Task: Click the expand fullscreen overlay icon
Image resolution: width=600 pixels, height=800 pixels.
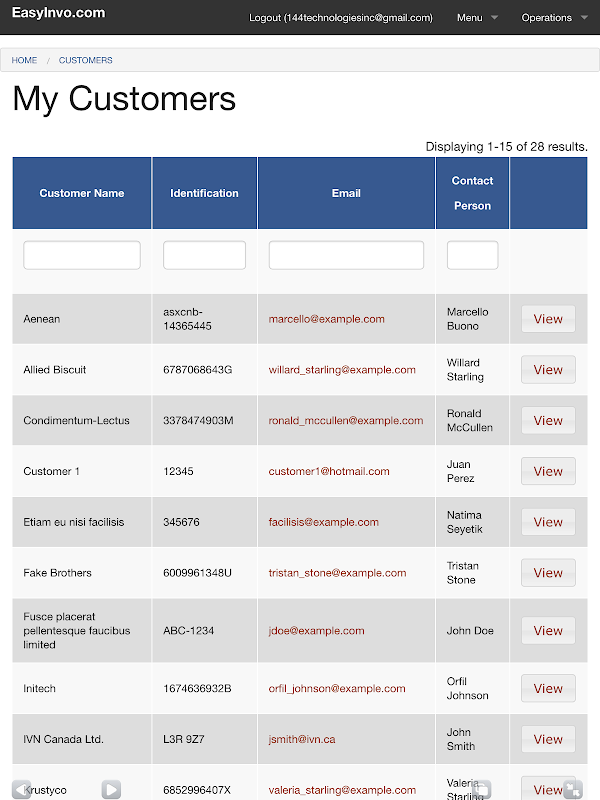Action: [572, 789]
